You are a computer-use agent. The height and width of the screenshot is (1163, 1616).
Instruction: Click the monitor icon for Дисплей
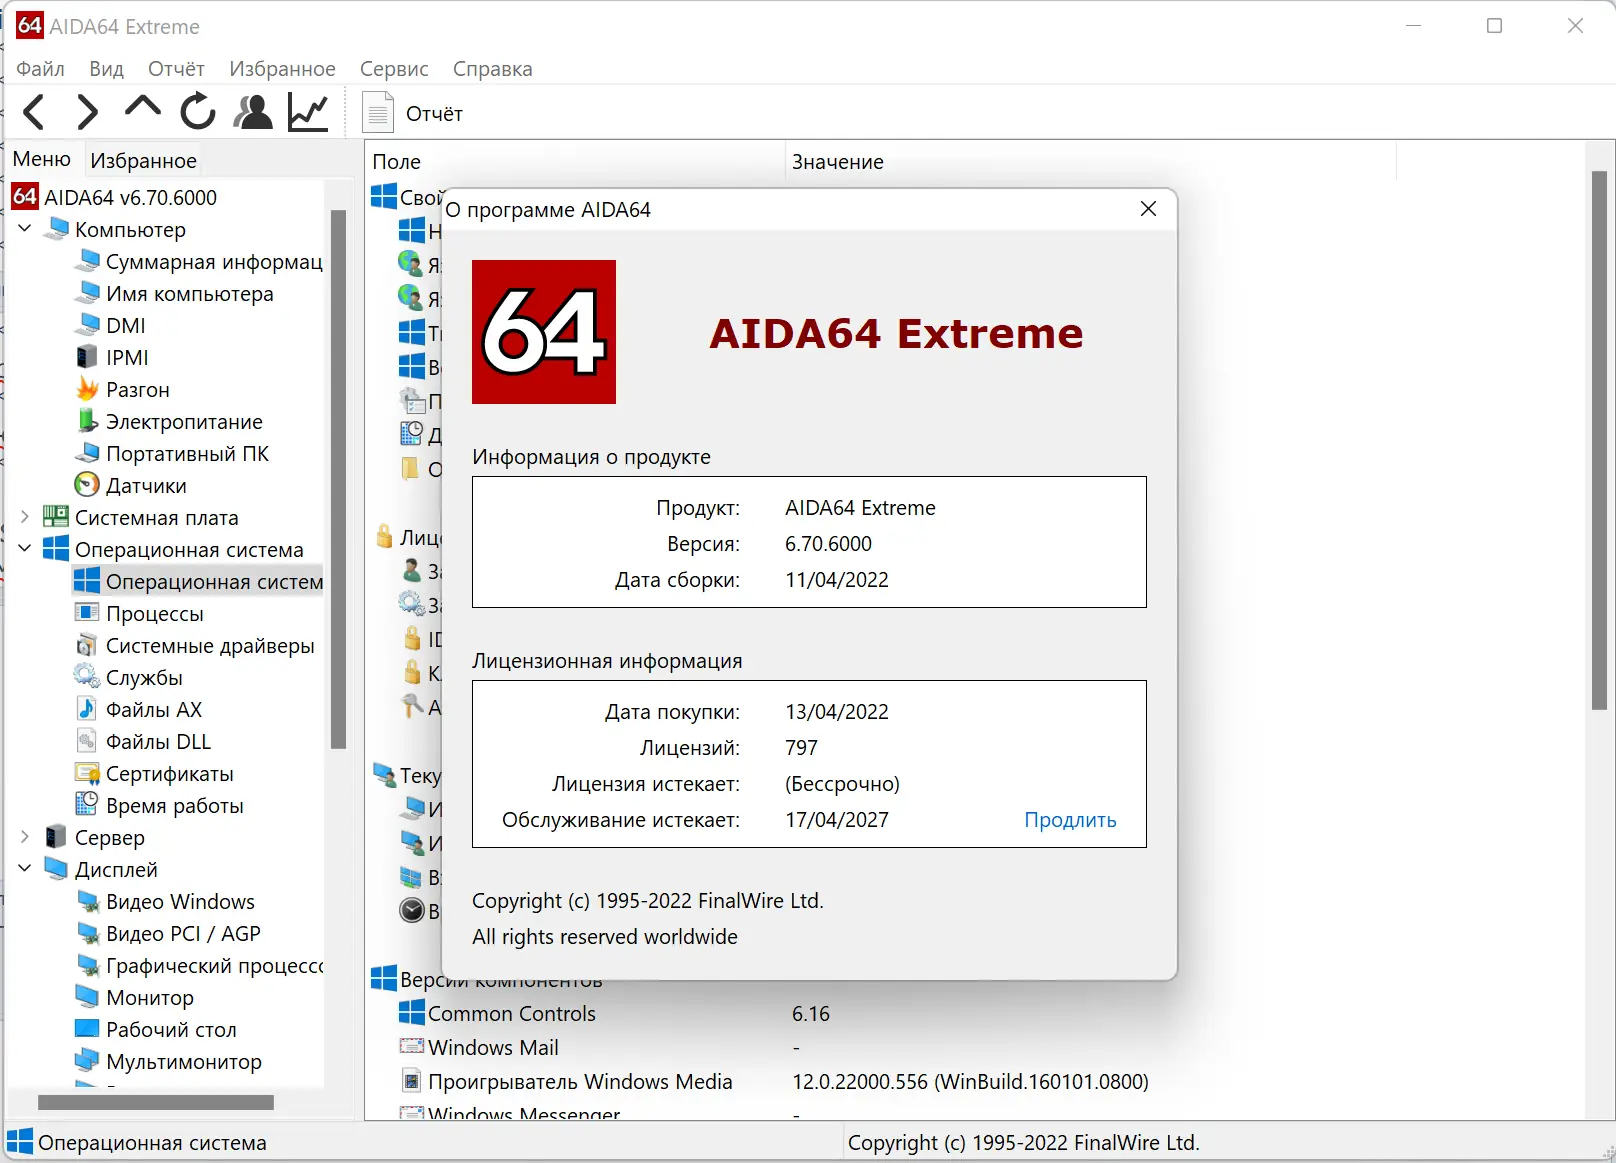point(56,869)
